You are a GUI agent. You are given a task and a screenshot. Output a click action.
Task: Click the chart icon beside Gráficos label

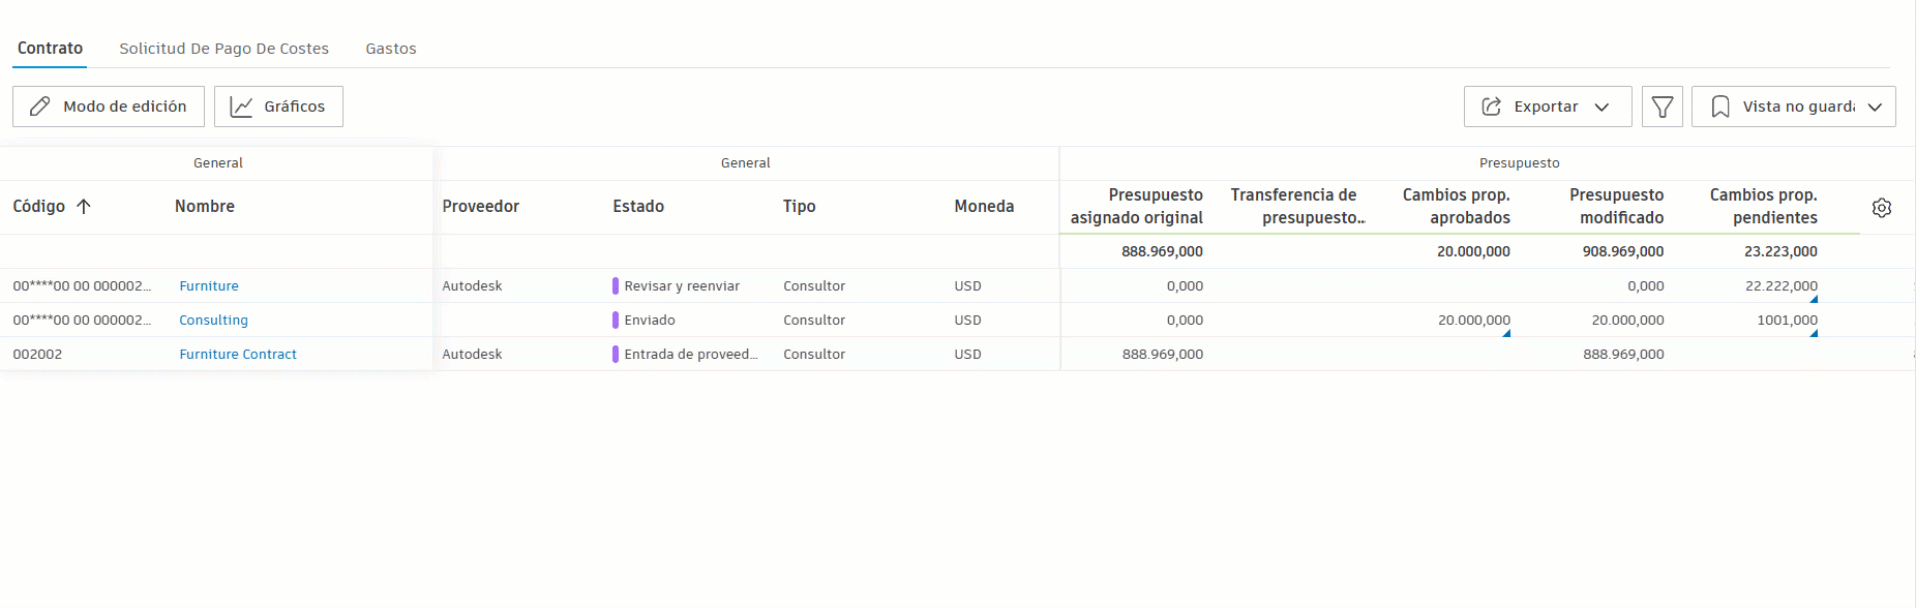242,106
